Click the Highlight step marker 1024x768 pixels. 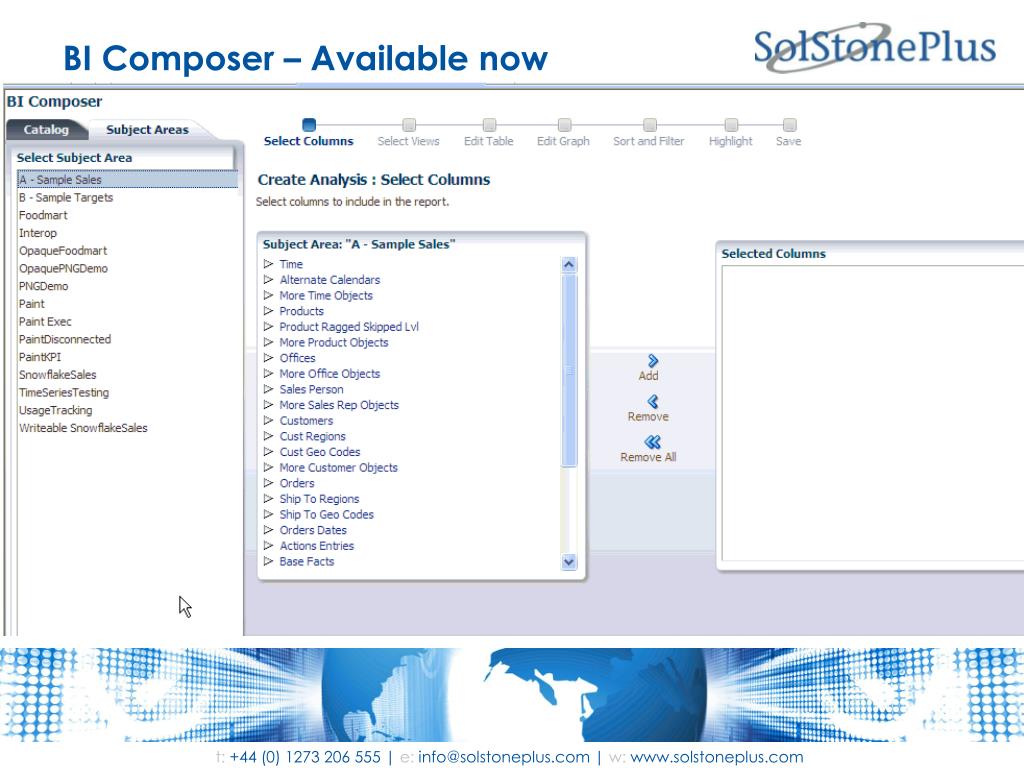click(731, 124)
